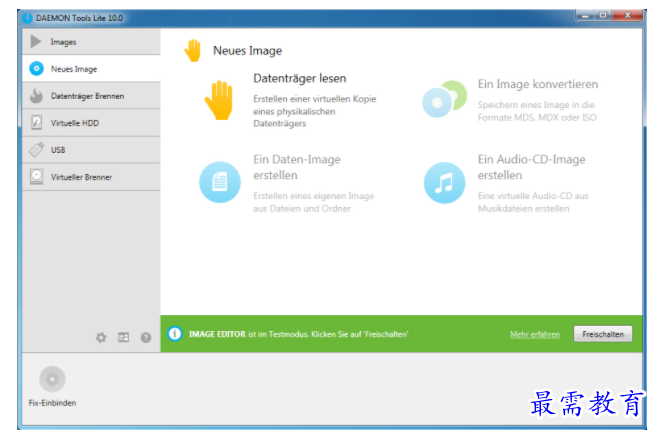Viewport: 652px width, 435px height.
Task: Click the small hand icon beside Neues Image heading
Action: [193, 50]
